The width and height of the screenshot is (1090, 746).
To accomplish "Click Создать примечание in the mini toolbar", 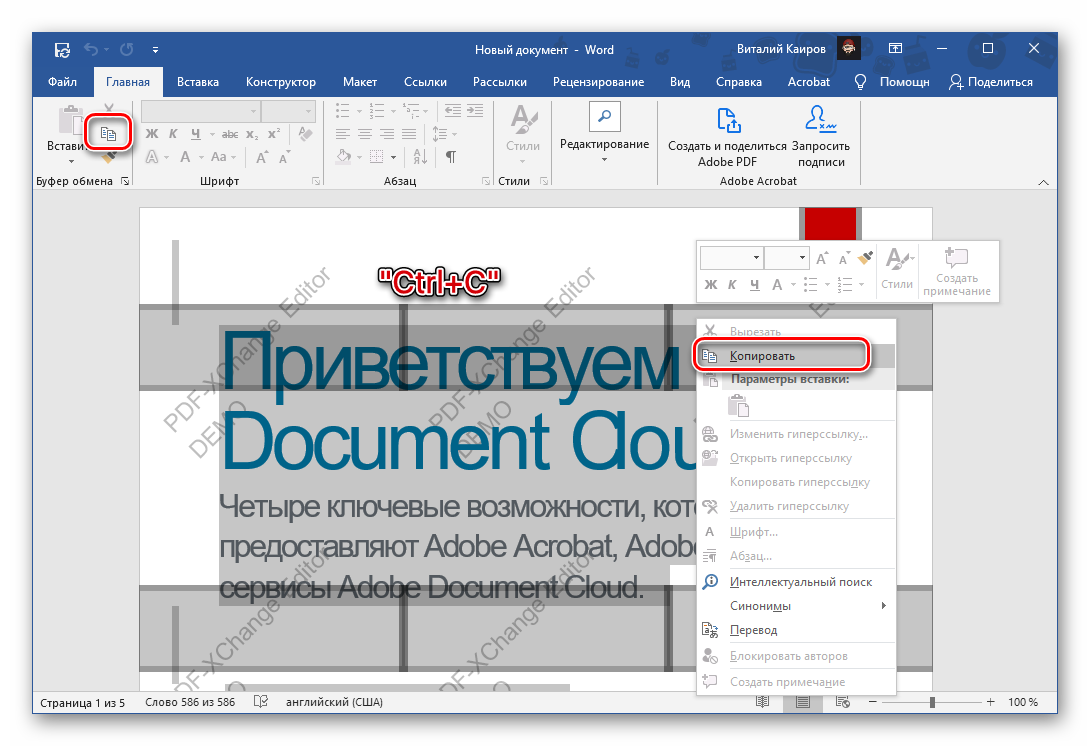I will point(957,271).
